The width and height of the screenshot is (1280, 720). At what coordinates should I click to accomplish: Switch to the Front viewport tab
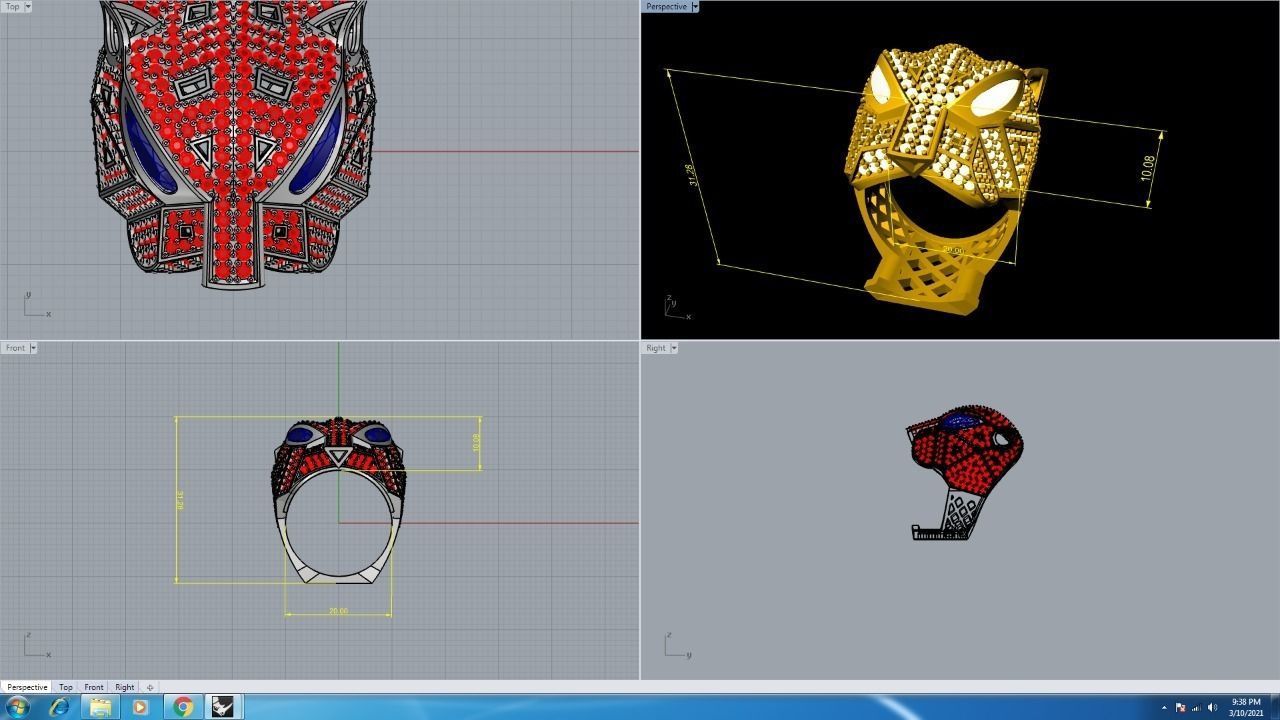(93, 687)
